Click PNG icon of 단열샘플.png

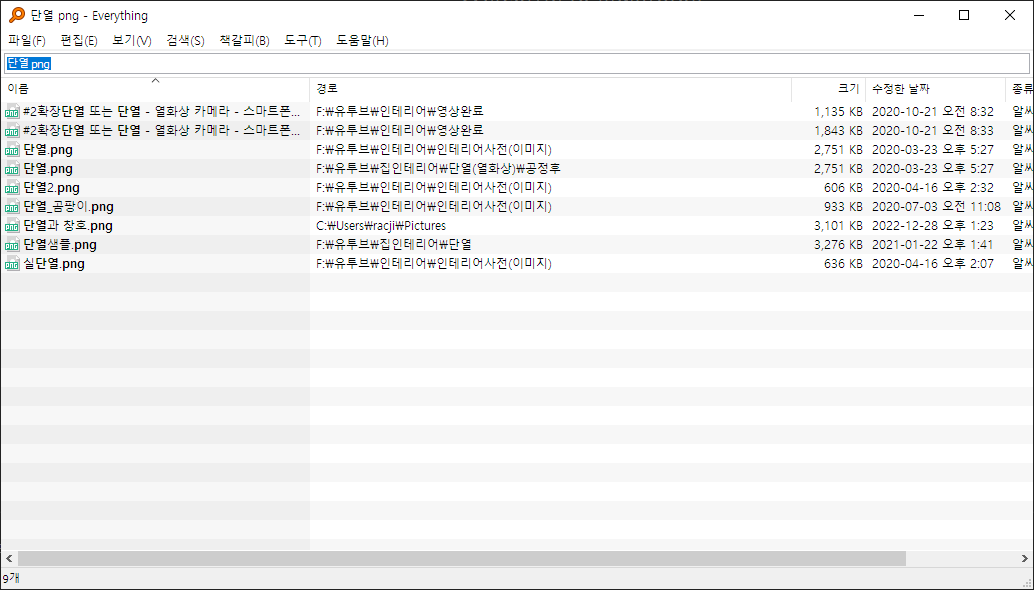(x=12, y=245)
